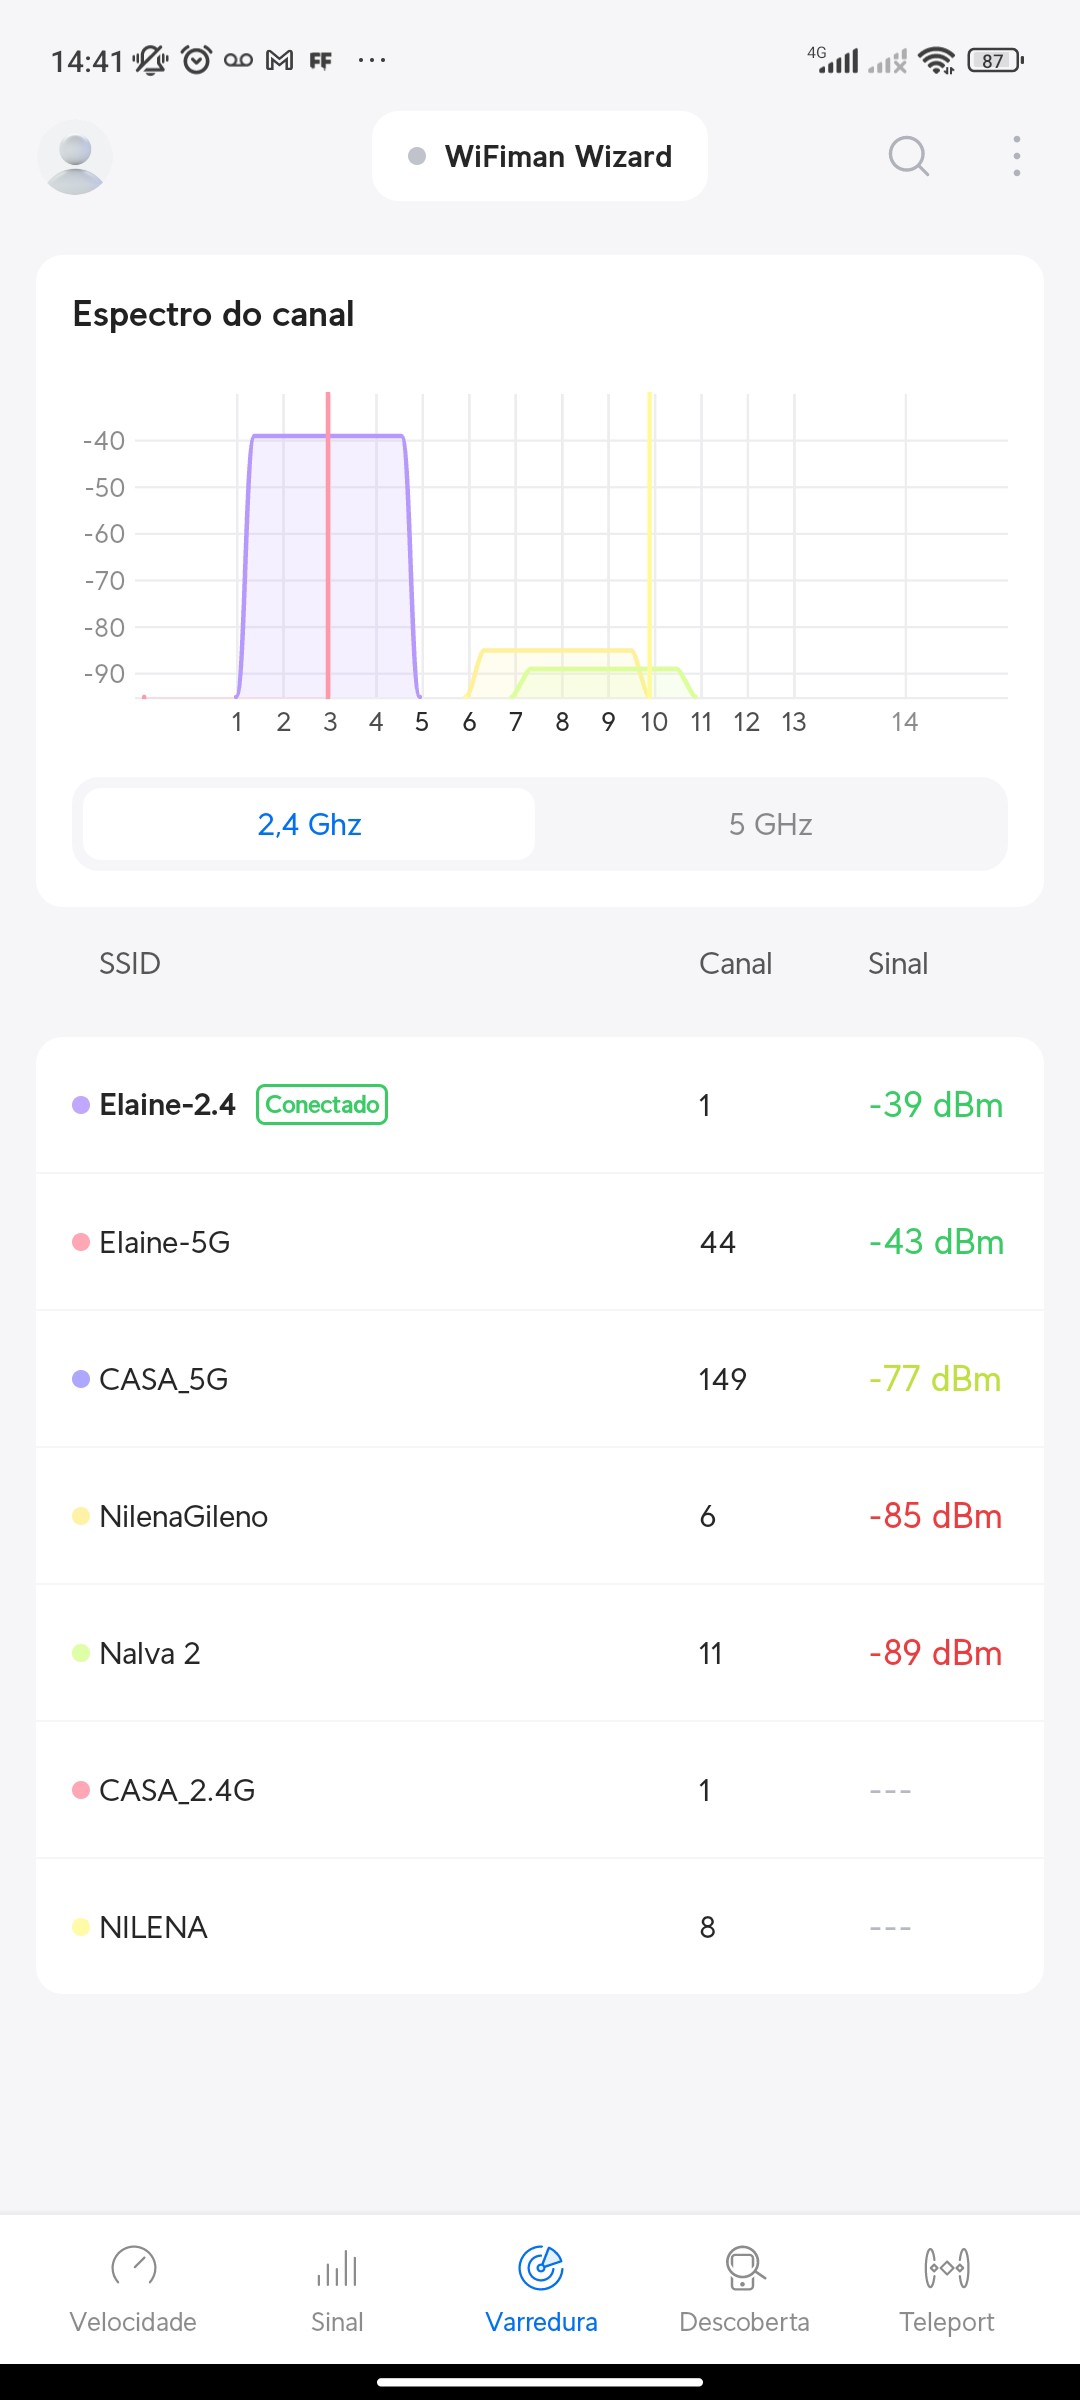Image resolution: width=1080 pixels, height=2400 pixels.
Task: Select the CASA_5G network entry
Action: pyautogui.click(x=540, y=1379)
